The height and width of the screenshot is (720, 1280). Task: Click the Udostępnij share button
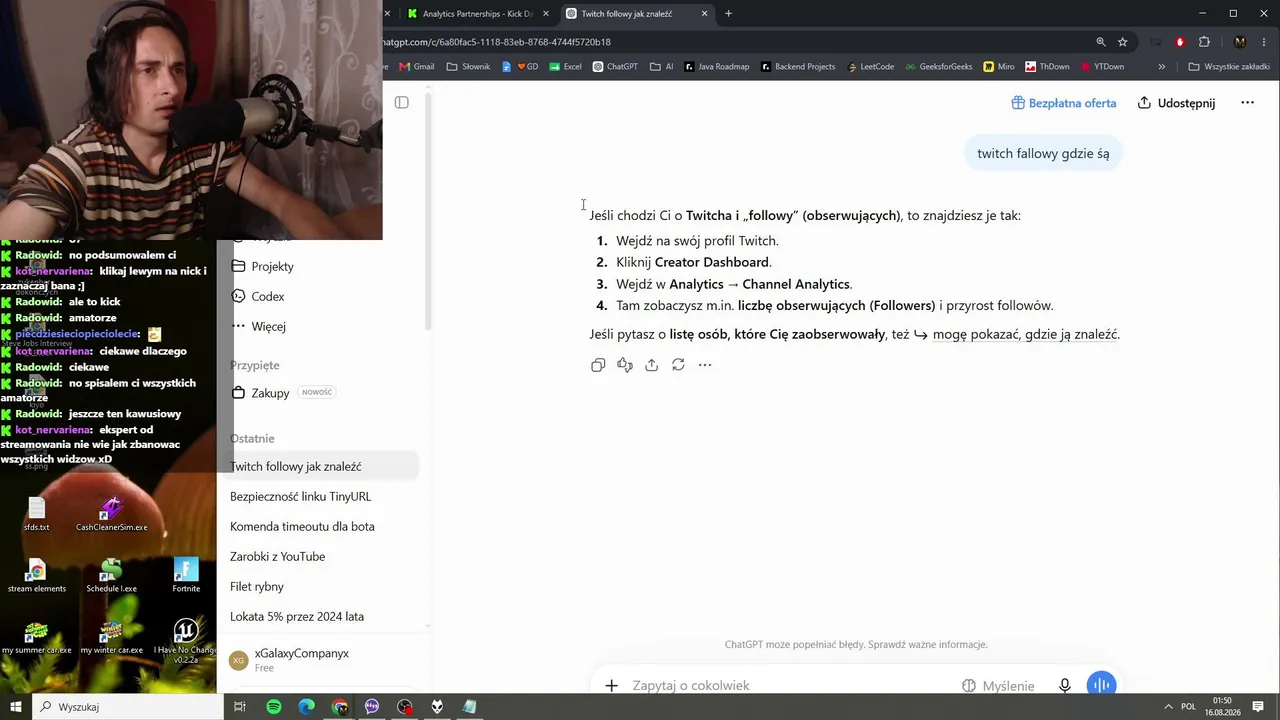coord(1176,103)
